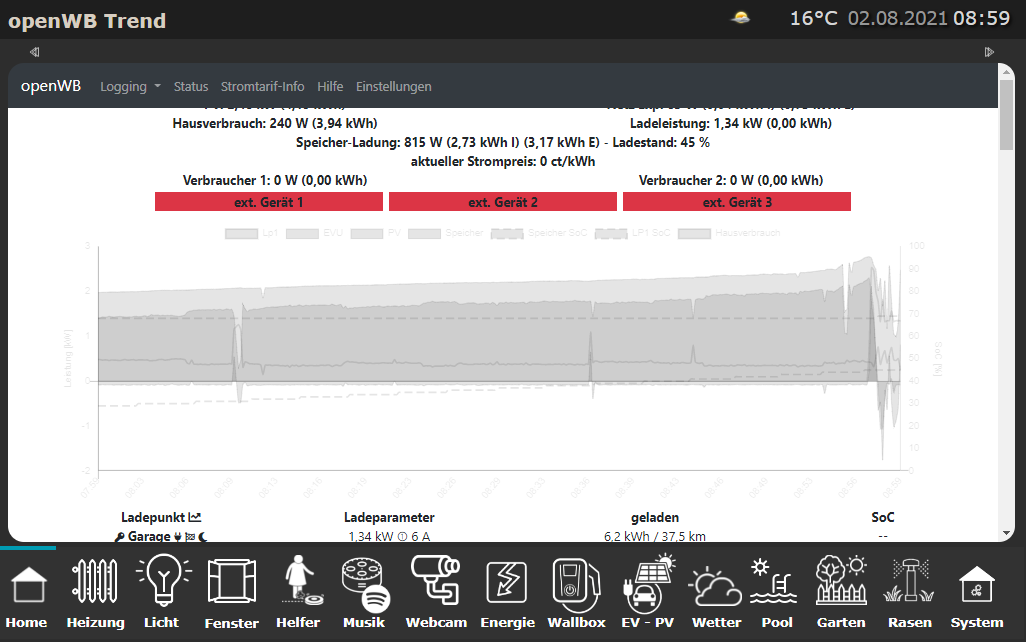Open the Einstellungen menu
Image resolution: width=1026 pixels, height=642 pixels.
394,87
